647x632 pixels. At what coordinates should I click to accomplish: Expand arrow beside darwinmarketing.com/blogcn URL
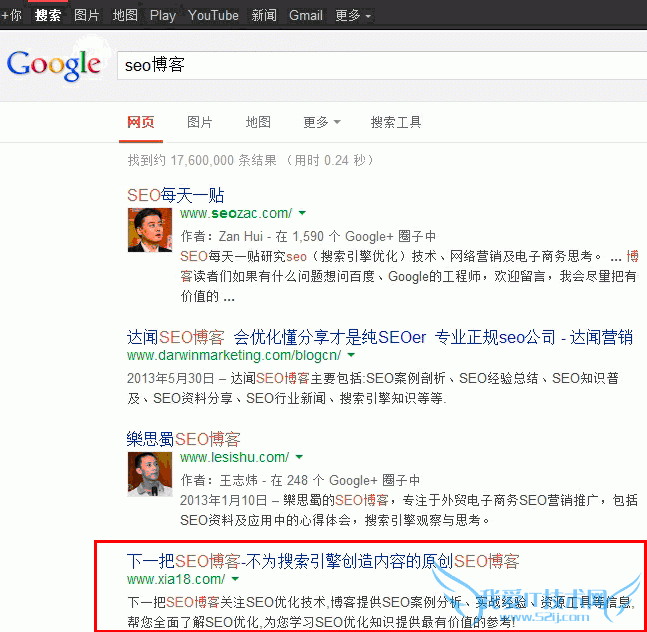click(351, 355)
